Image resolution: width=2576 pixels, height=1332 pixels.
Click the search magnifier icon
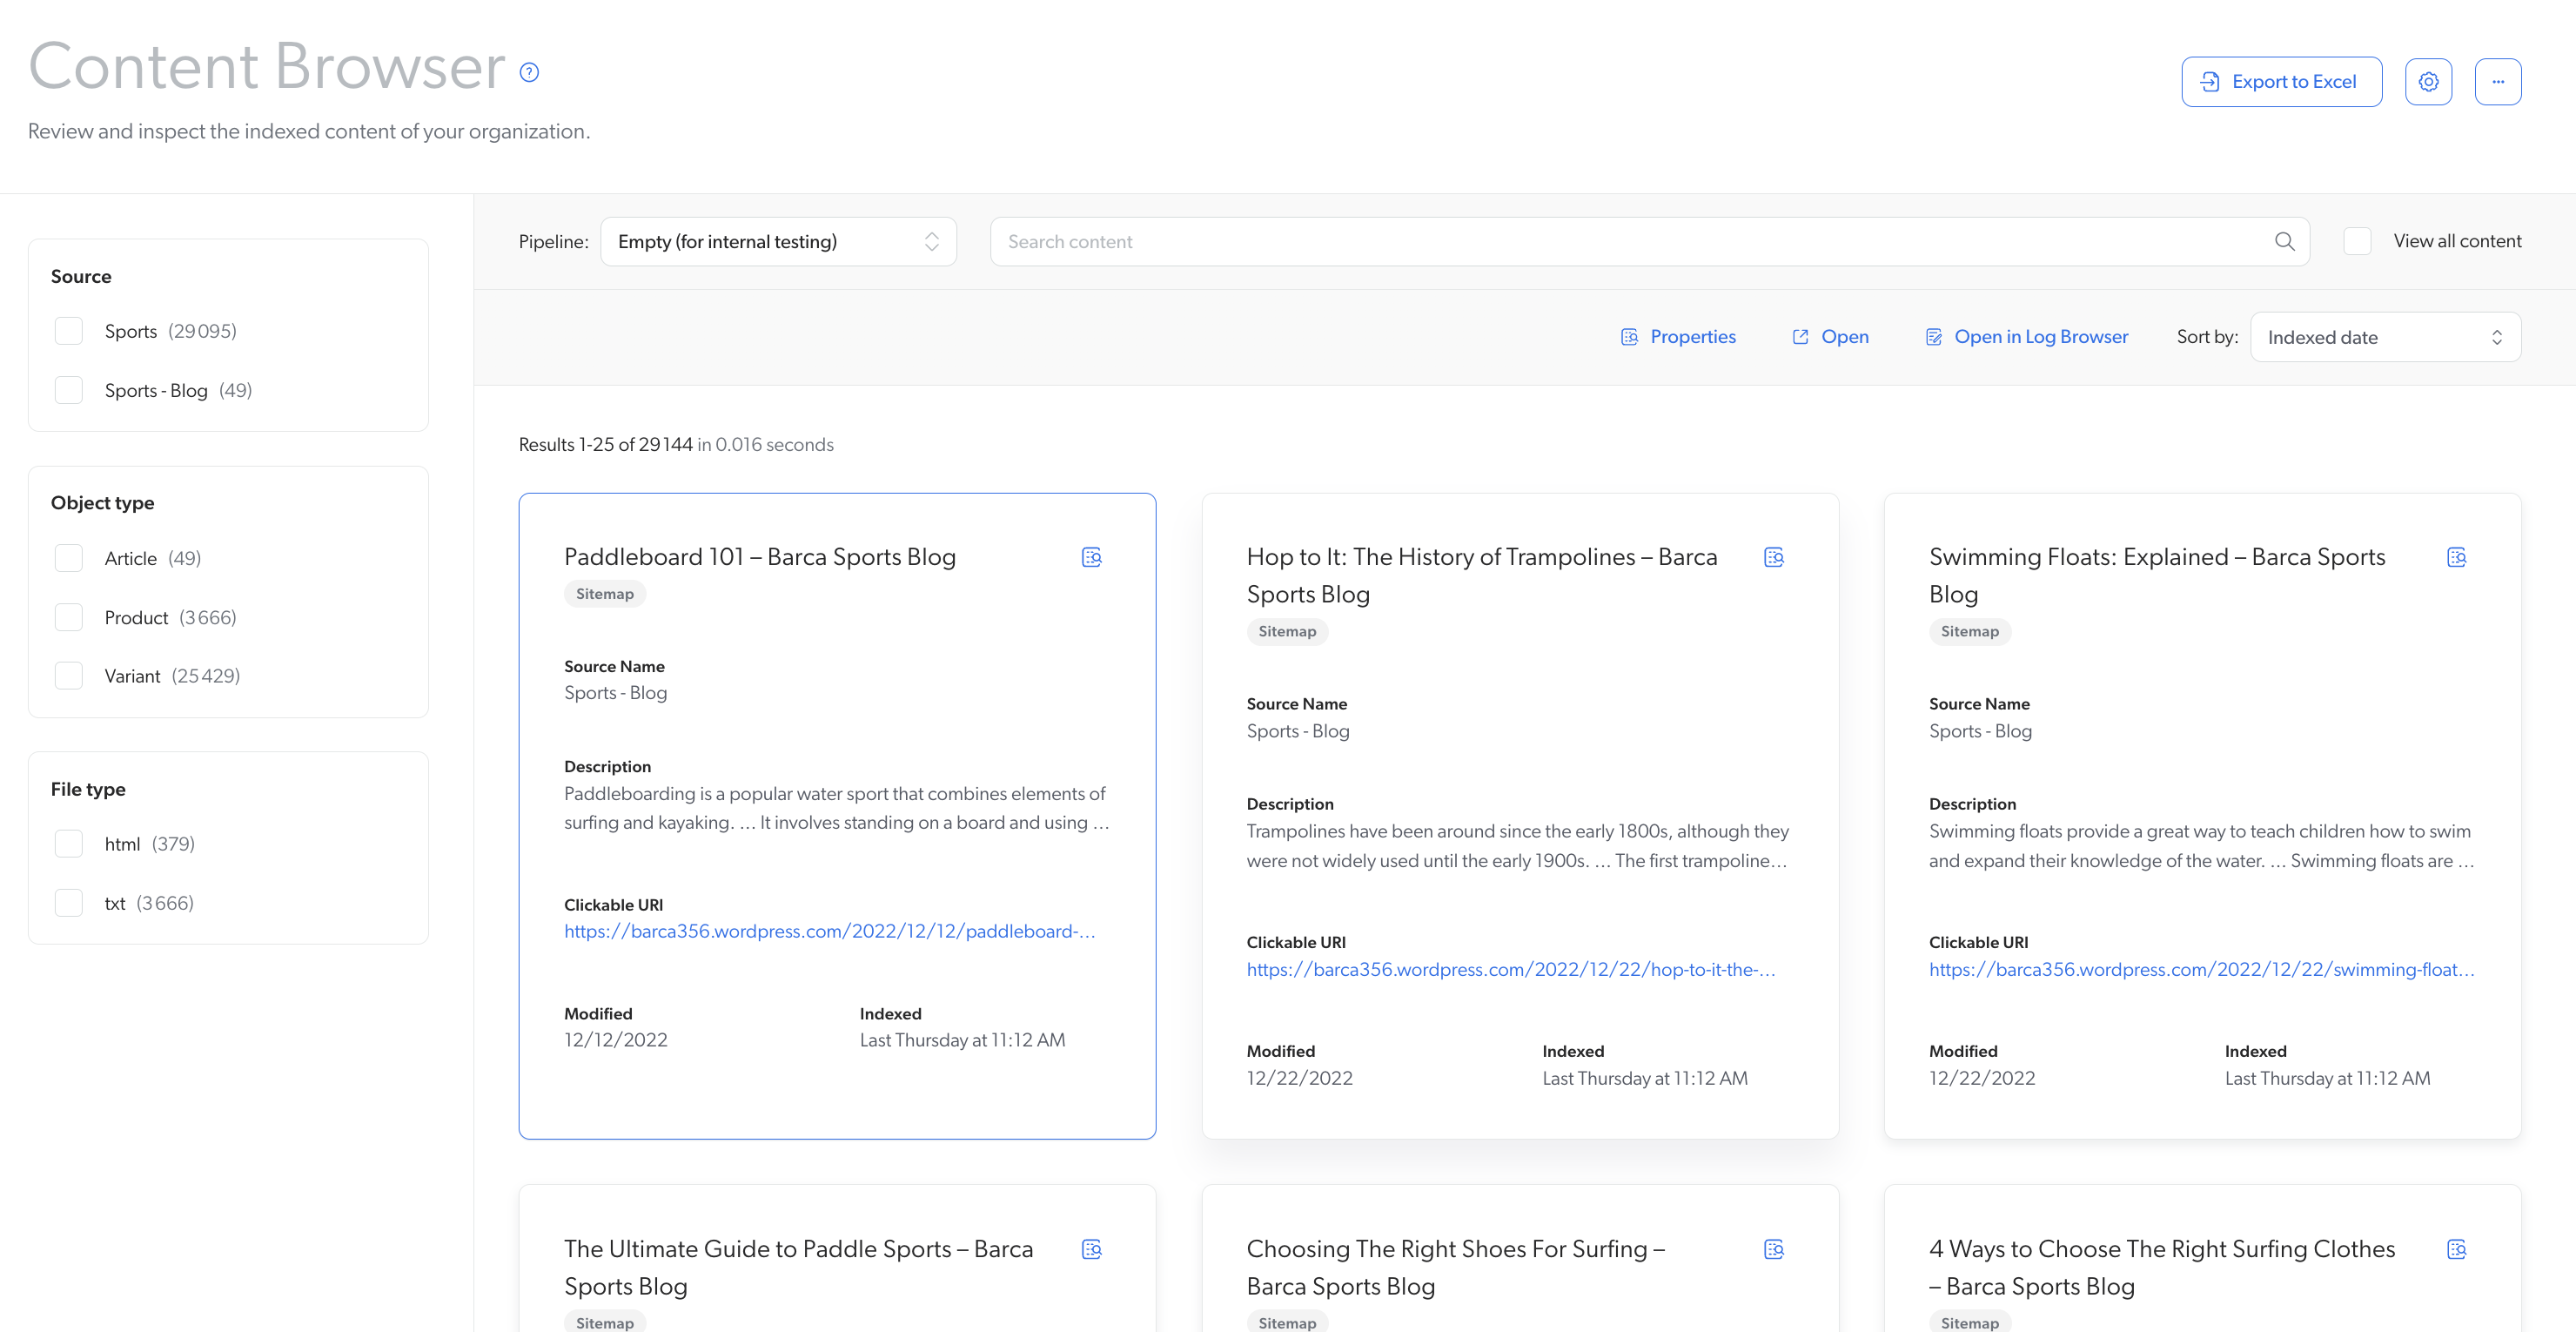point(2284,241)
